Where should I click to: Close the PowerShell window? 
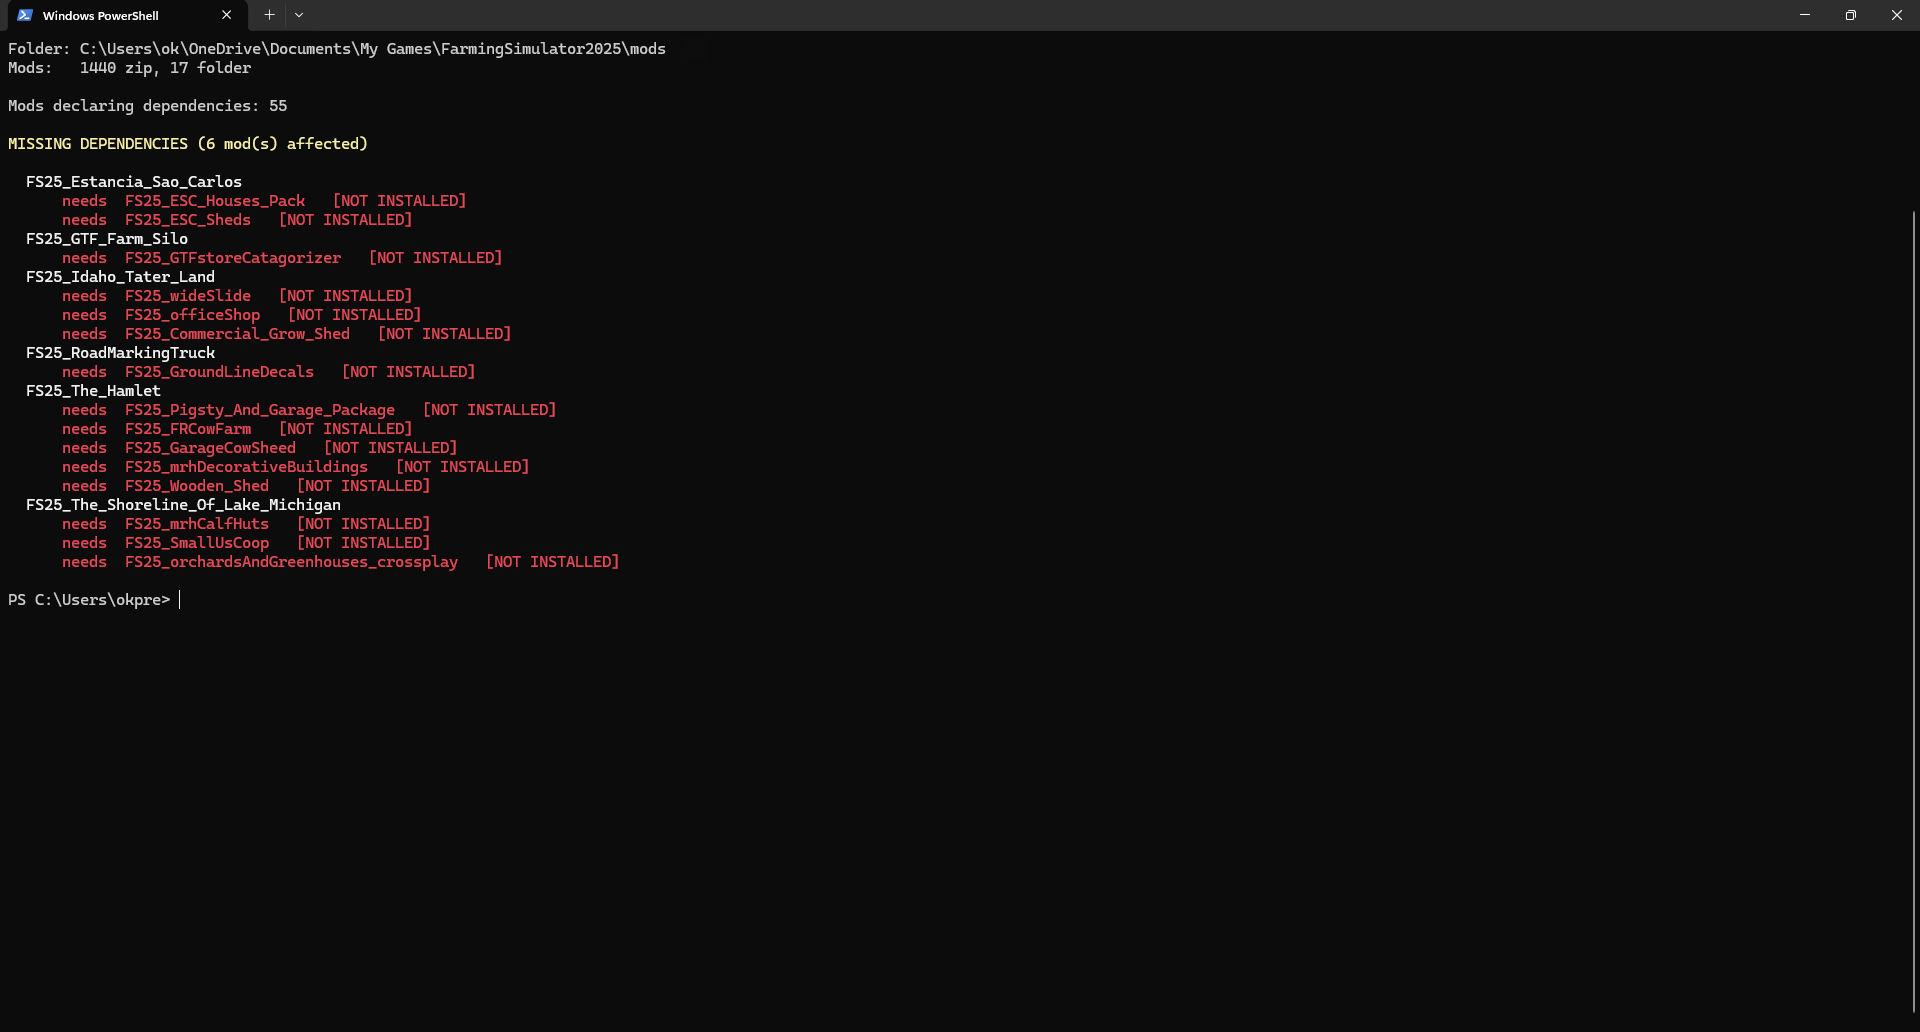(x=1897, y=15)
